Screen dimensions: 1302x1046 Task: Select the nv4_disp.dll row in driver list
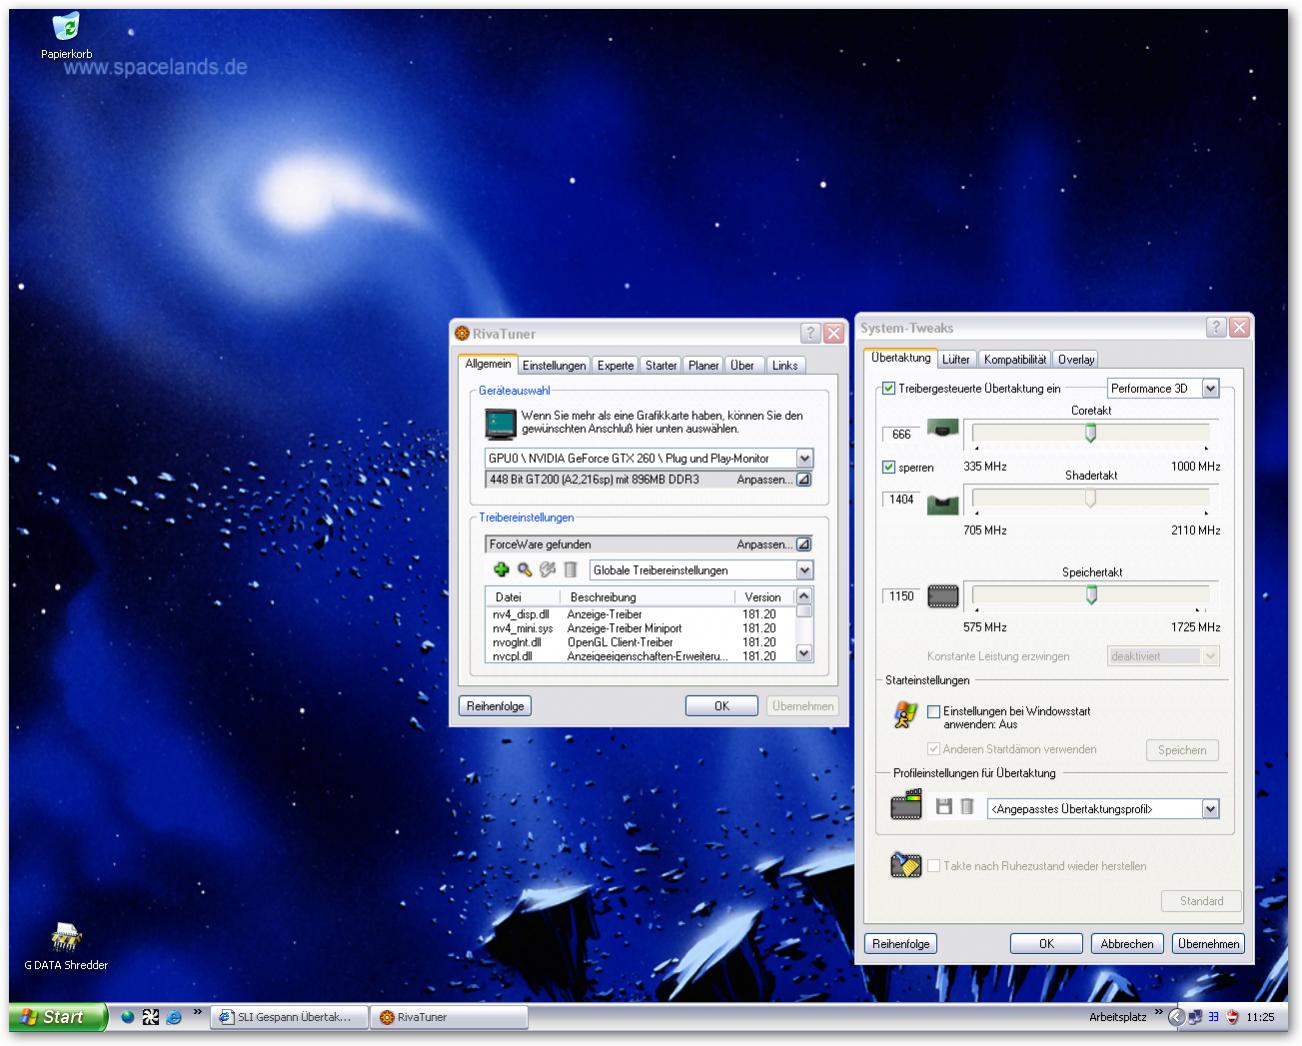(640, 614)
